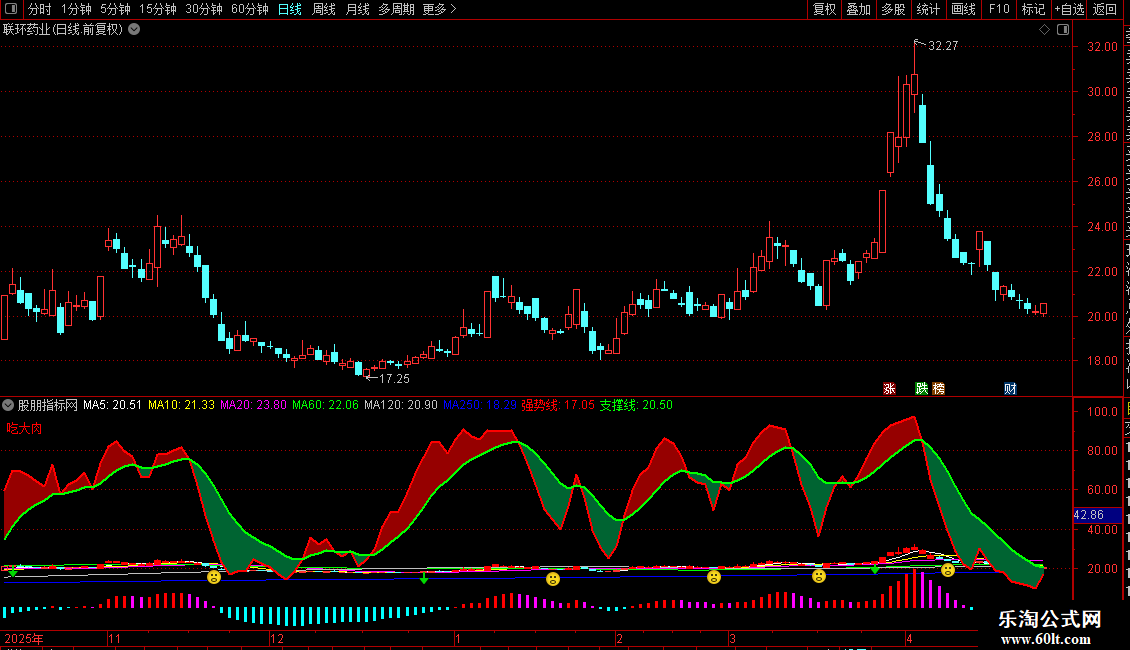This screenshot has width=1130, height=650.
Task: Click the 强势线: 17.05 label
Action: 558,405
